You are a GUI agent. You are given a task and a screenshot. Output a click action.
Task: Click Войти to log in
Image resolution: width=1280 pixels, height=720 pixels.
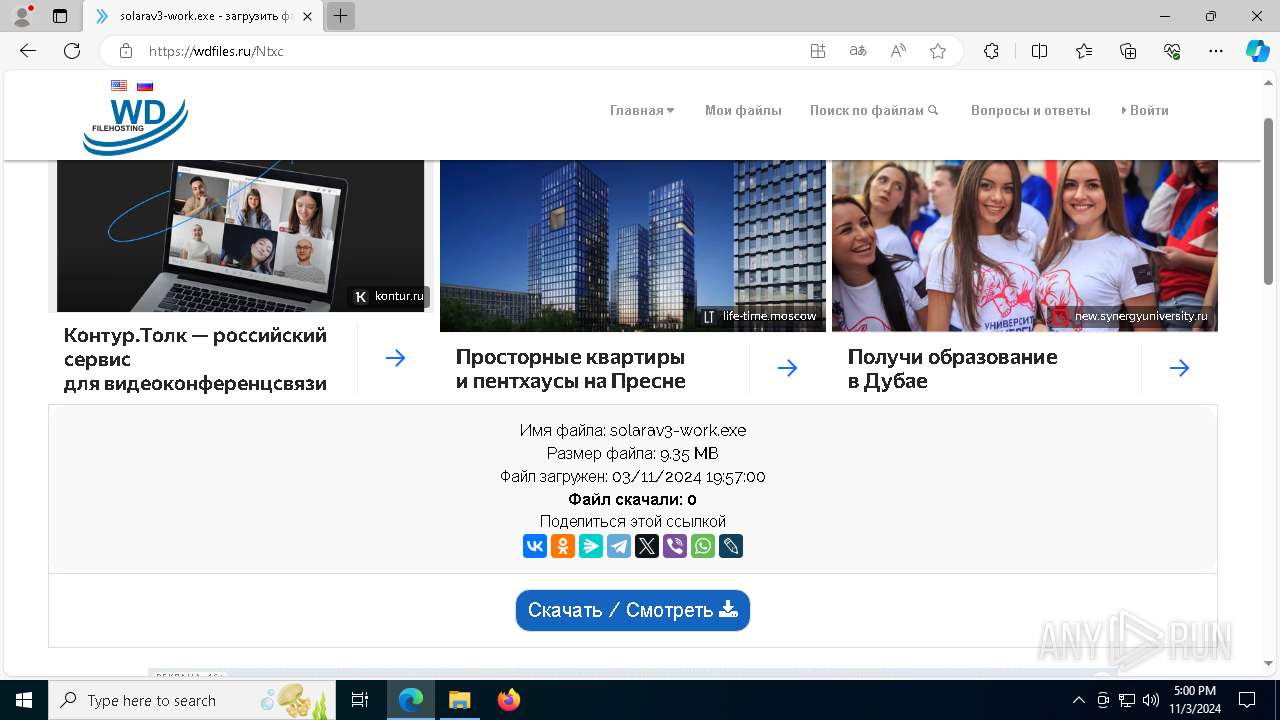click(x=1145, y=111)
